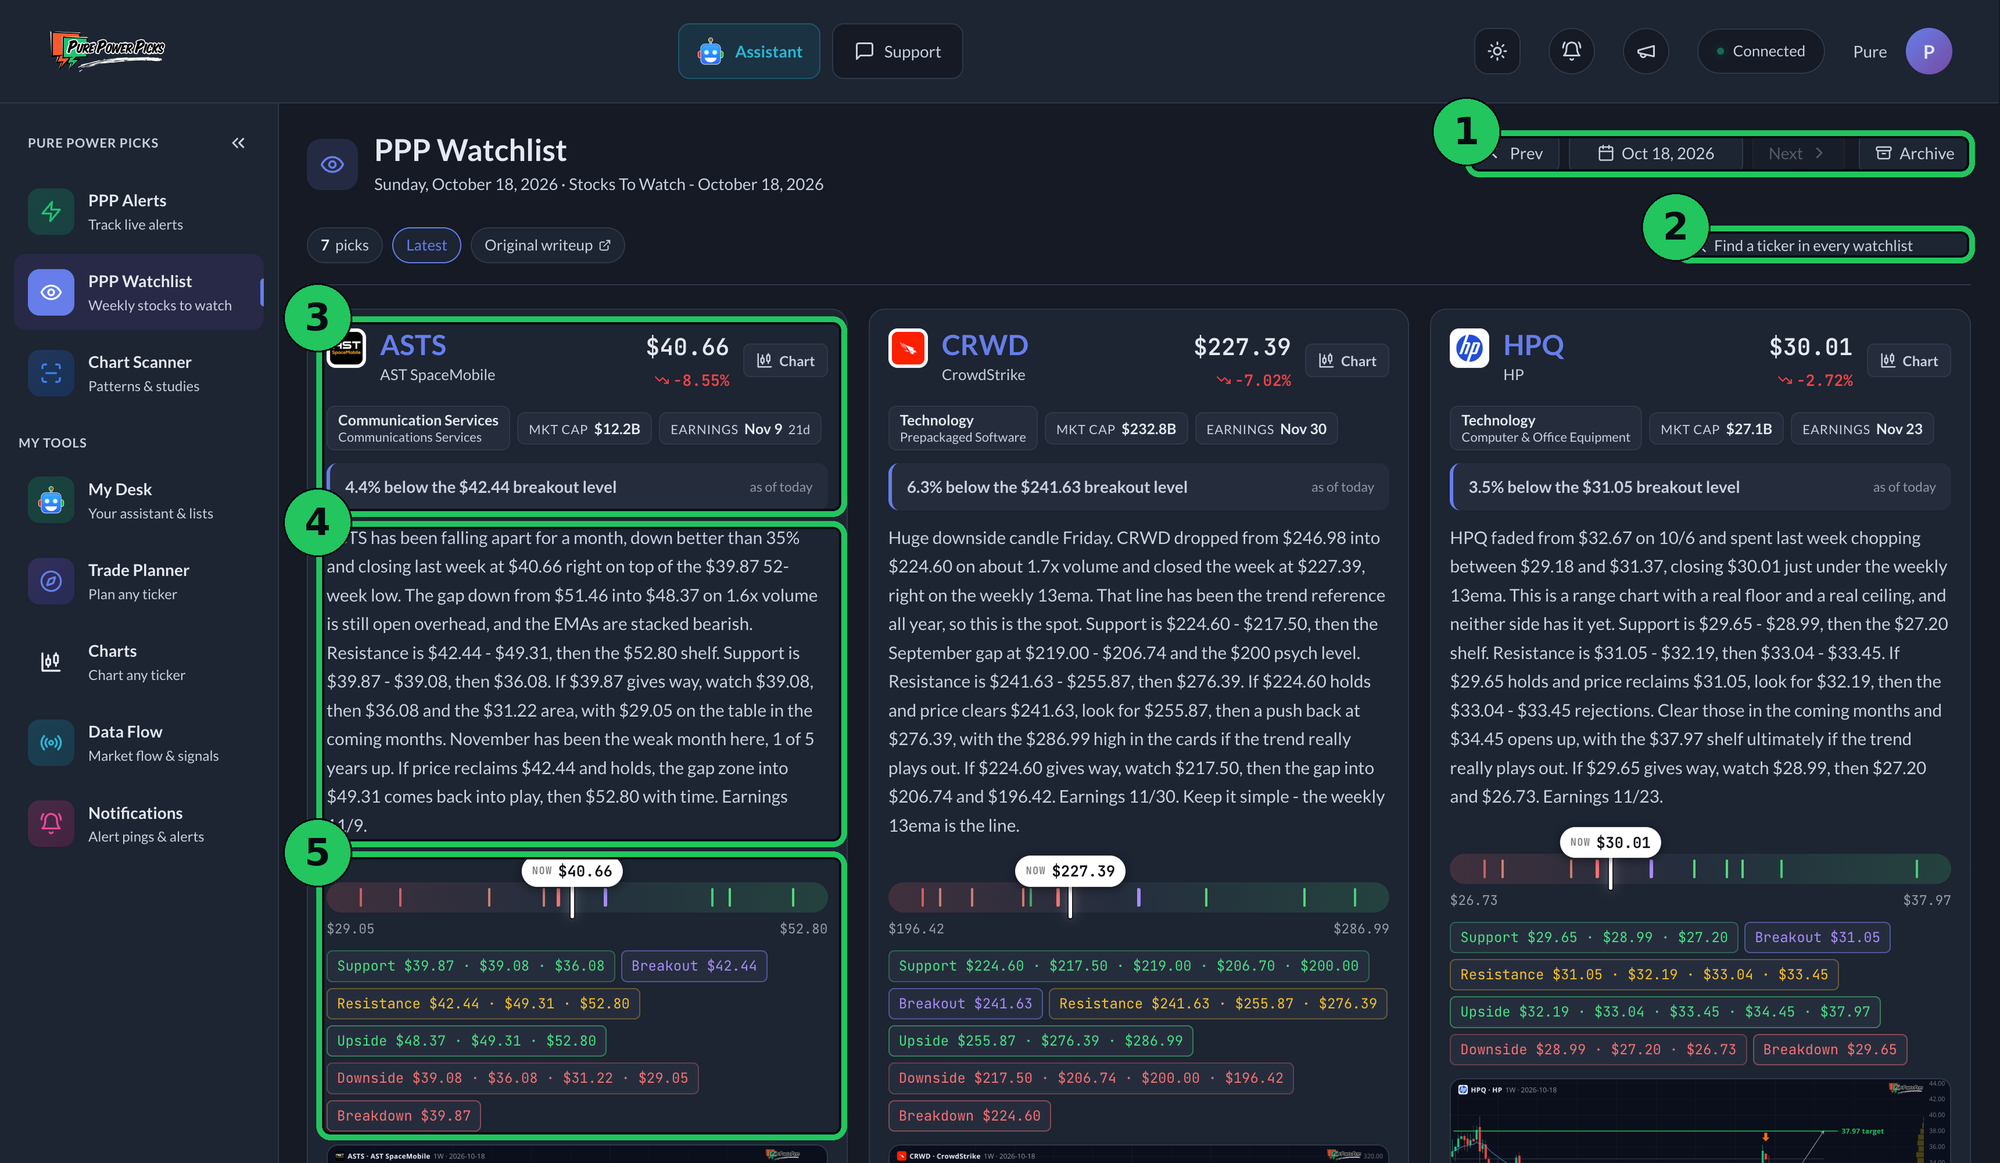Open the Oct 18, 2026 date picker

coord(1655,153)
